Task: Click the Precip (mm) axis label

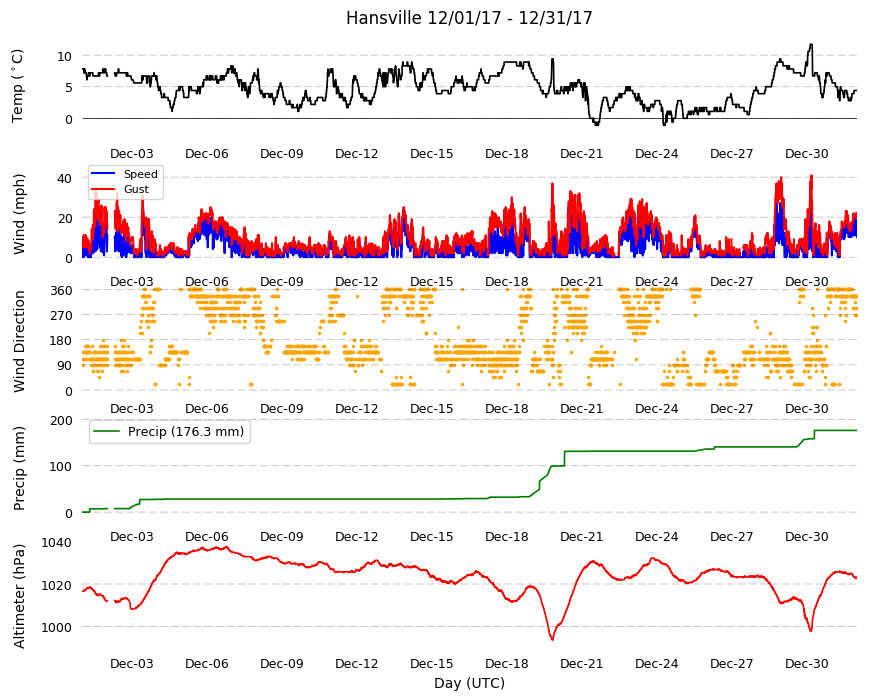Action: tap(19, 468)
